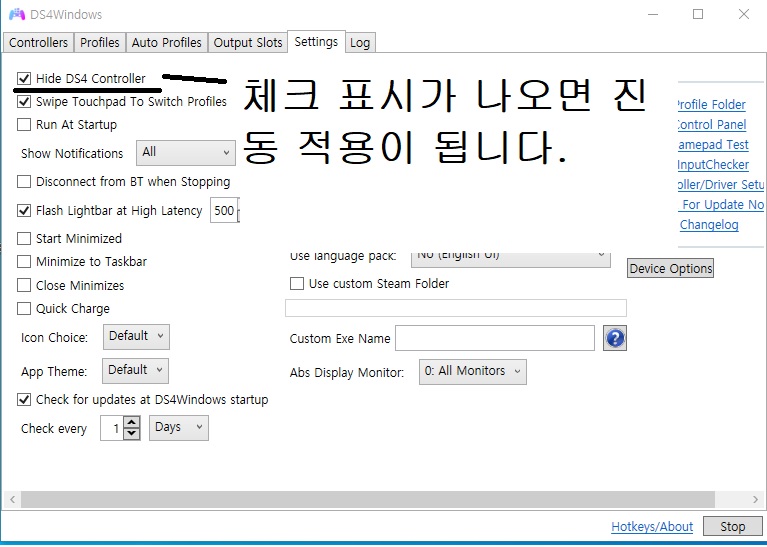767x547 pixels.
Task: Click the latency value field showing 500
Action: 225,210
